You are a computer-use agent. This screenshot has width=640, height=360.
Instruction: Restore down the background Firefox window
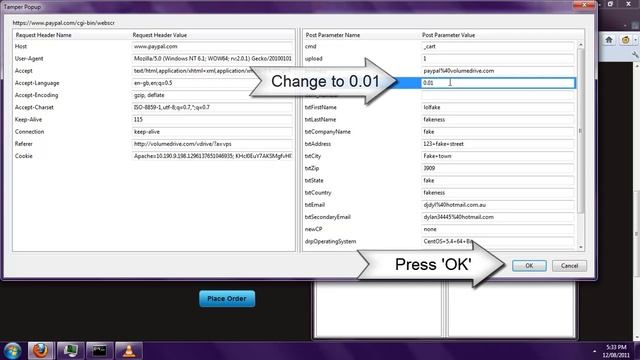point(610,4)
